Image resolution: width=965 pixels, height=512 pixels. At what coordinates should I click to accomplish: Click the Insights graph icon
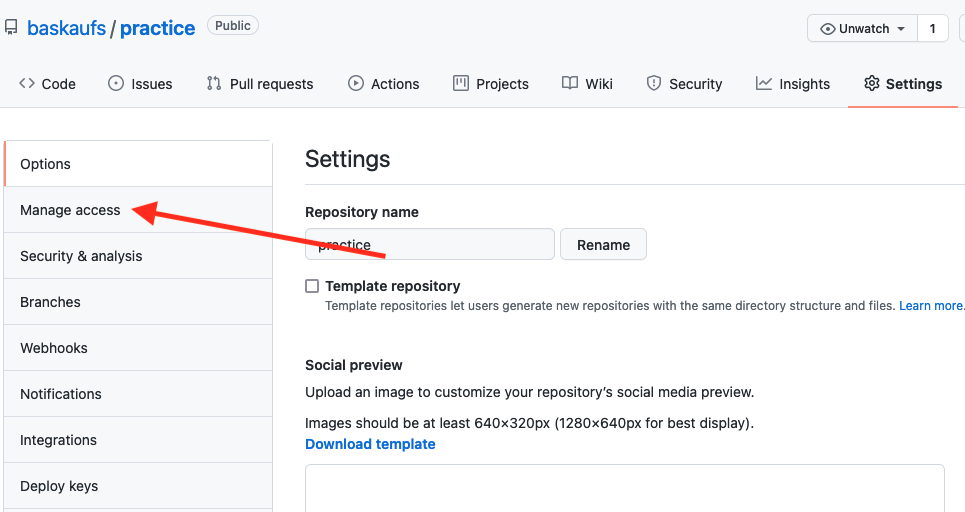(764, 83)
